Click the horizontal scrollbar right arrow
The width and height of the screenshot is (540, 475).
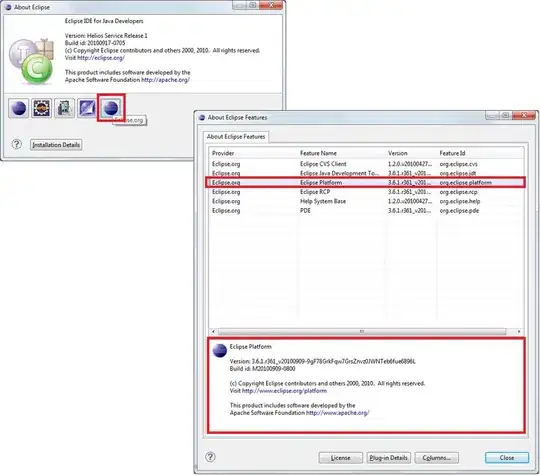(519, 331)
